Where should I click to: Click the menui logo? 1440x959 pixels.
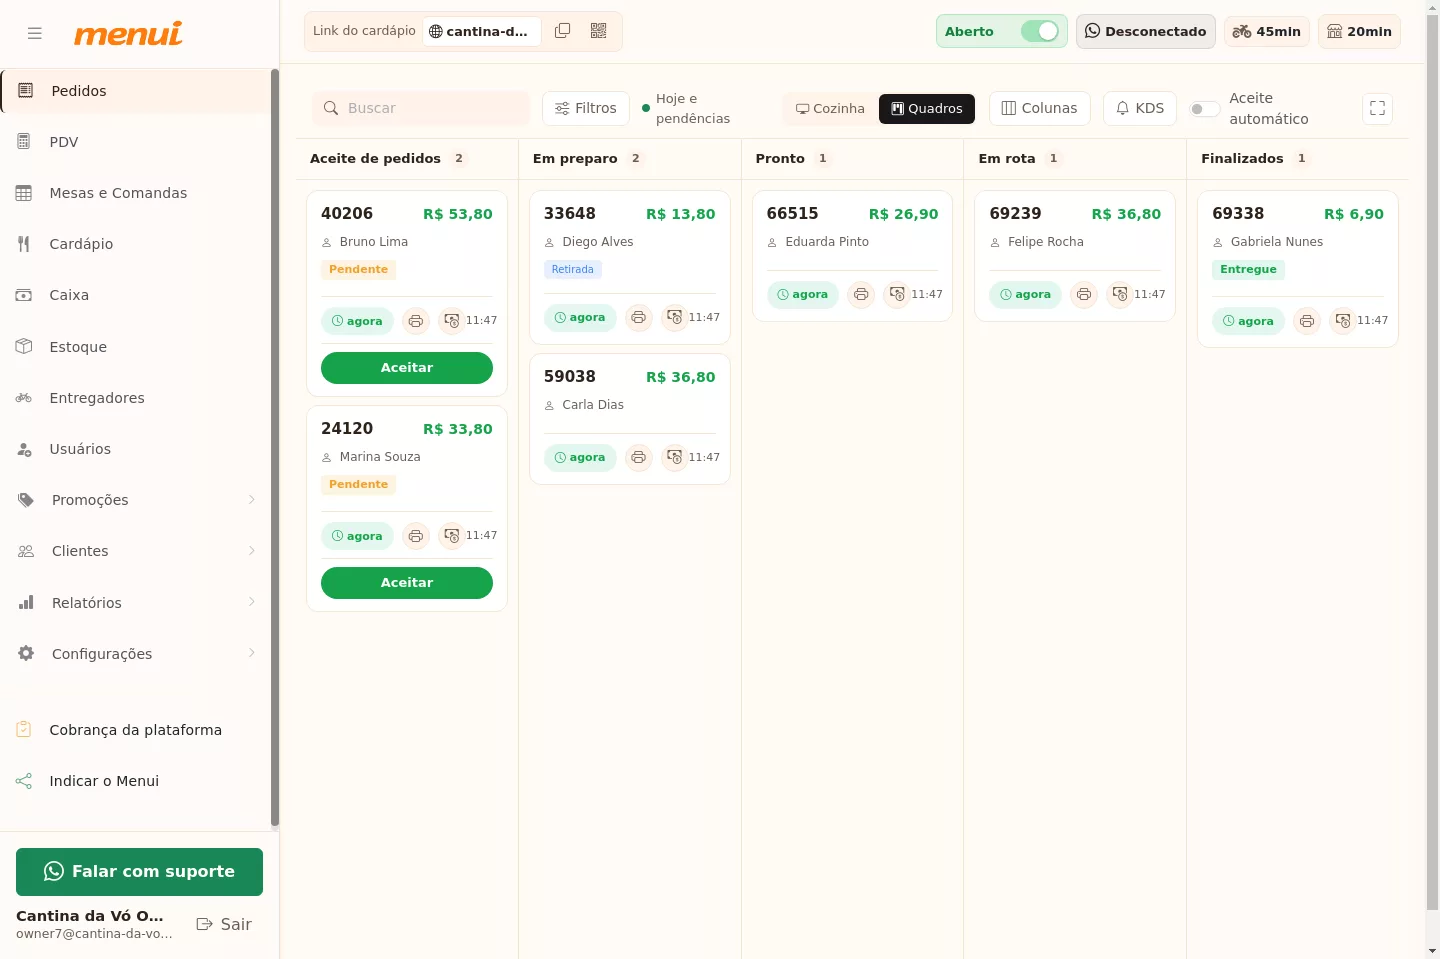(x=128, y=33)
